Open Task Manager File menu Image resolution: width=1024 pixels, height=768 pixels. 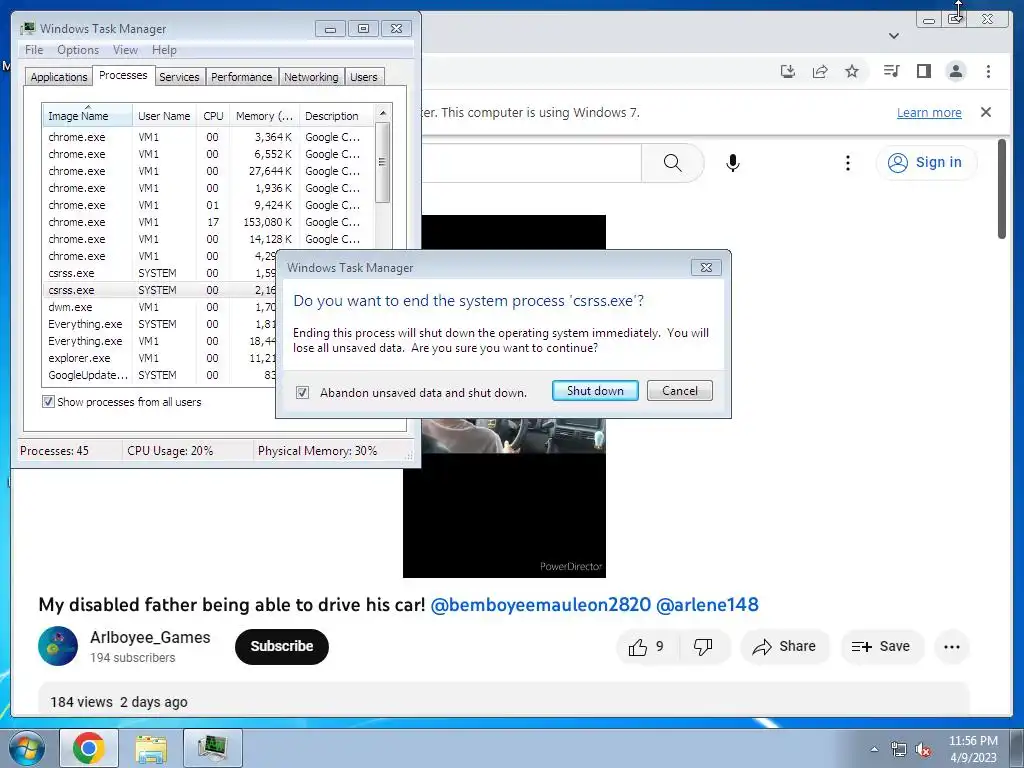[34, 50]
